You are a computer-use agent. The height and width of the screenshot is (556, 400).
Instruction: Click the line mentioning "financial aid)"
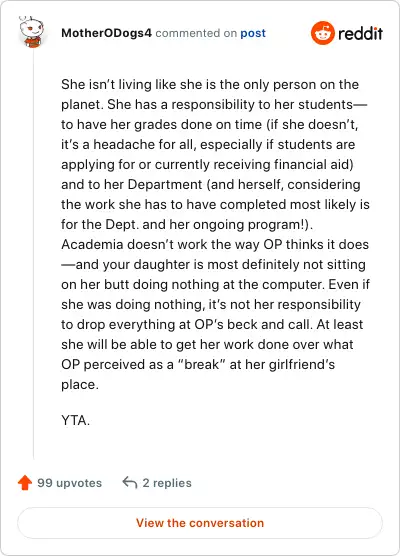(207, 165)
